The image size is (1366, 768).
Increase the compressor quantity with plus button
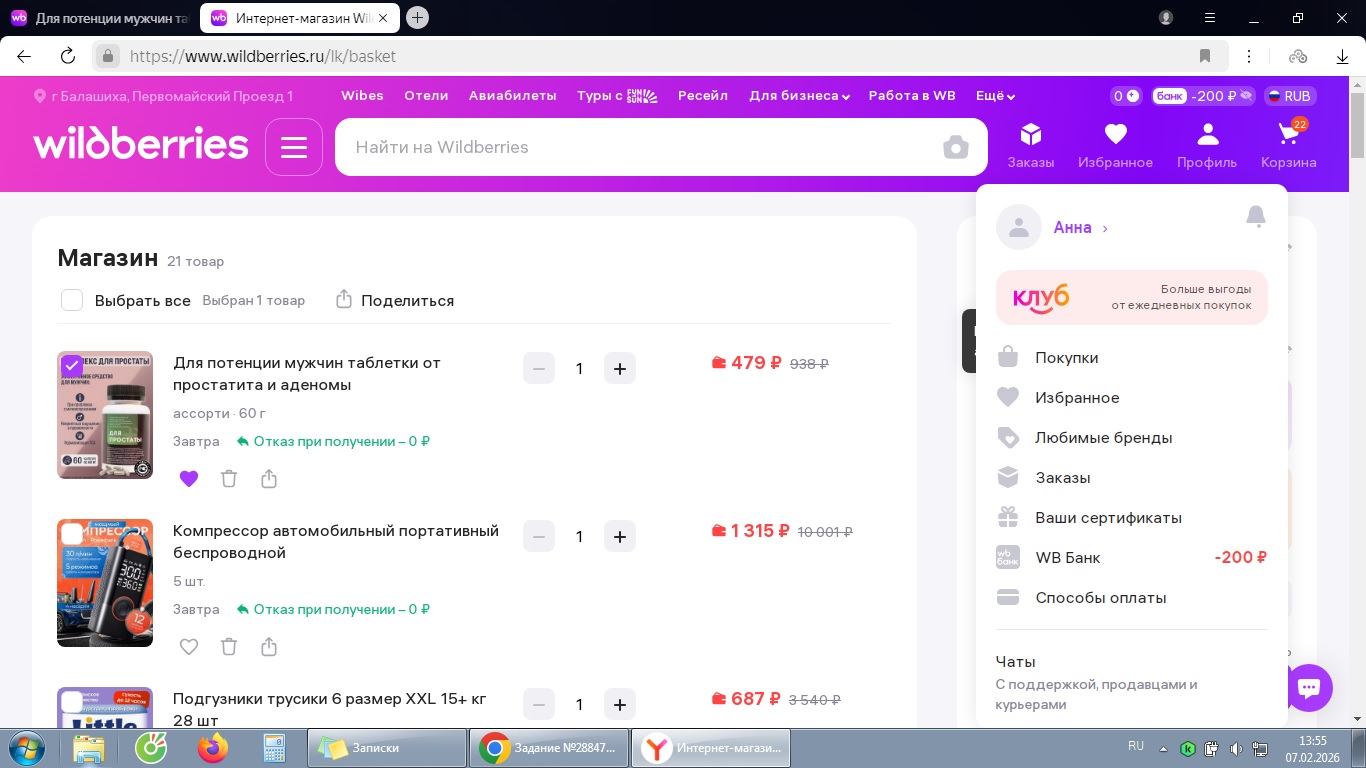[619, 537]
